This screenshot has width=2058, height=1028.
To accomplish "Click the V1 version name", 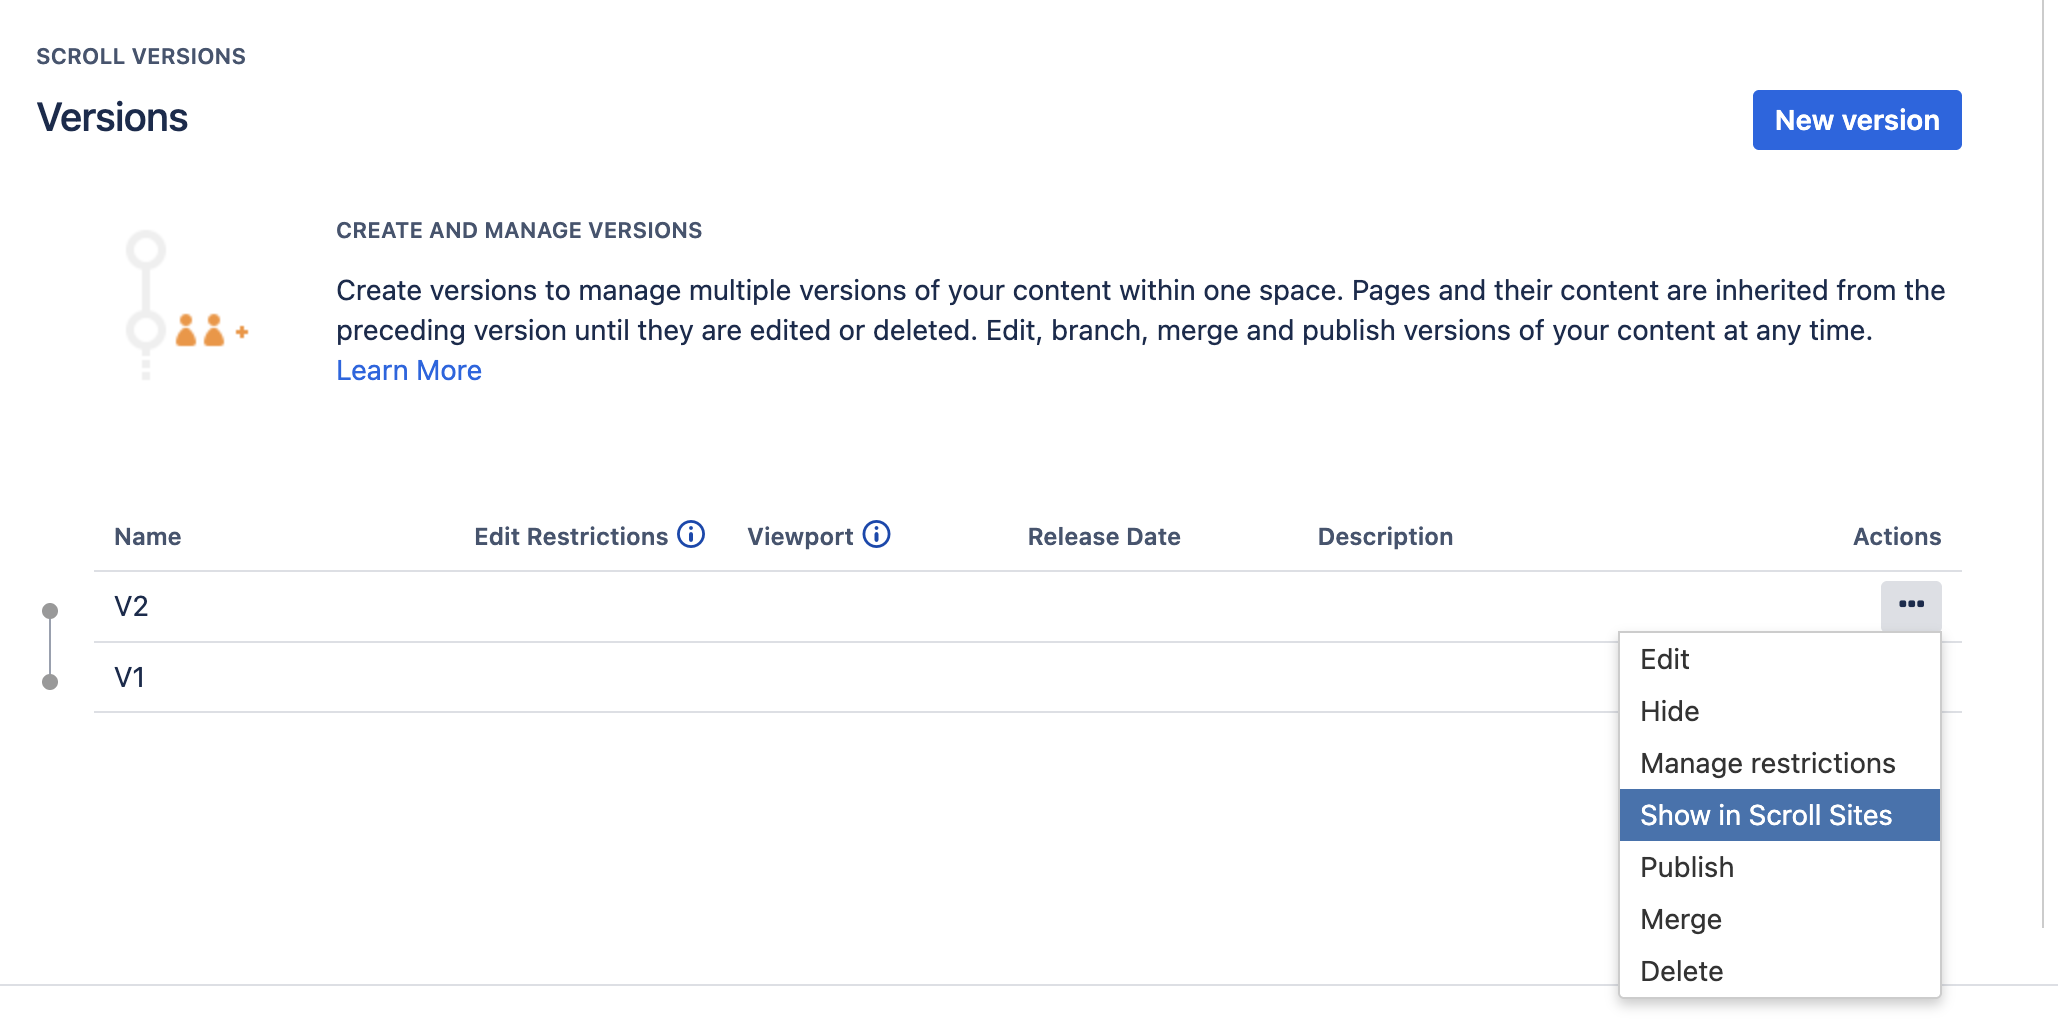I will [x=129, y=678].
